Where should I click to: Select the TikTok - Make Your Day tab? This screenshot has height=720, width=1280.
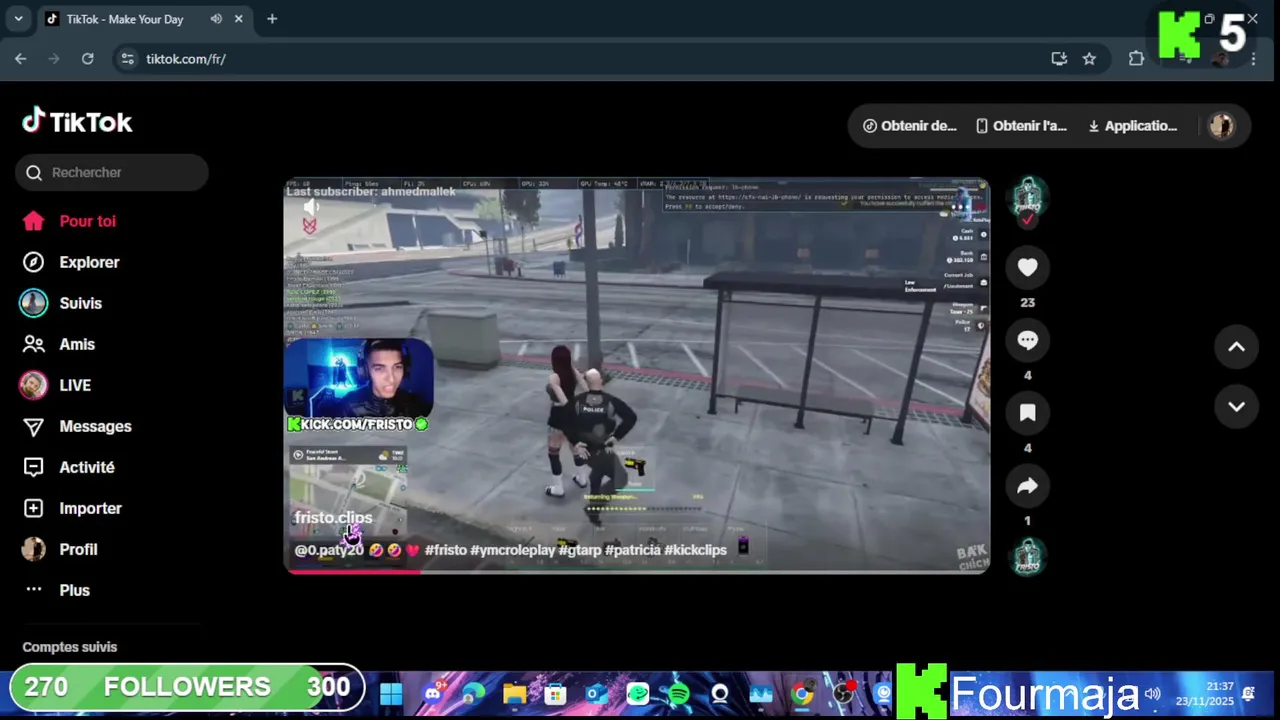point(144,19)
